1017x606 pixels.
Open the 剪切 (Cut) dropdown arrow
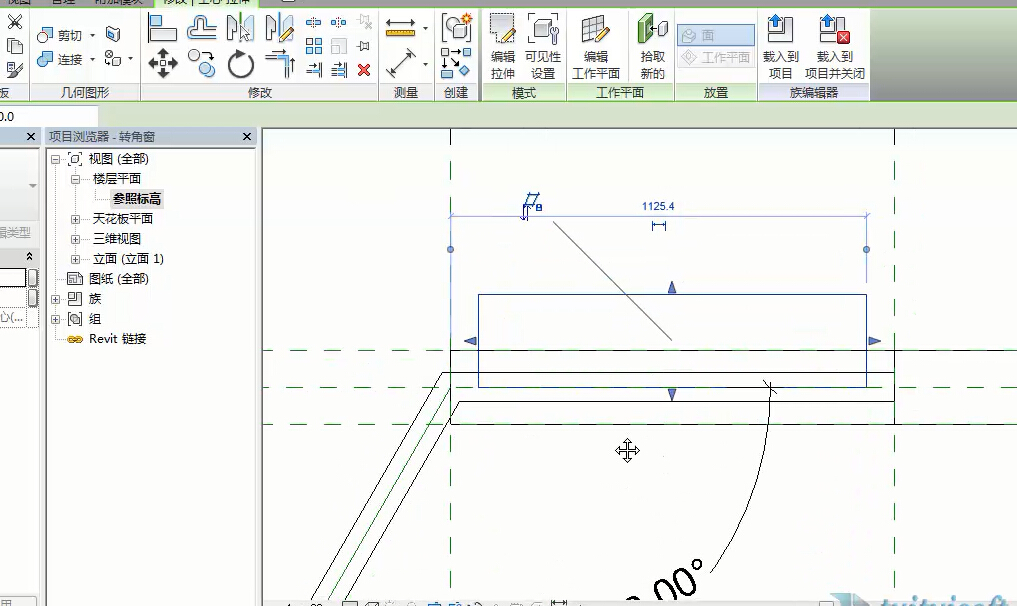coord(93,35)
